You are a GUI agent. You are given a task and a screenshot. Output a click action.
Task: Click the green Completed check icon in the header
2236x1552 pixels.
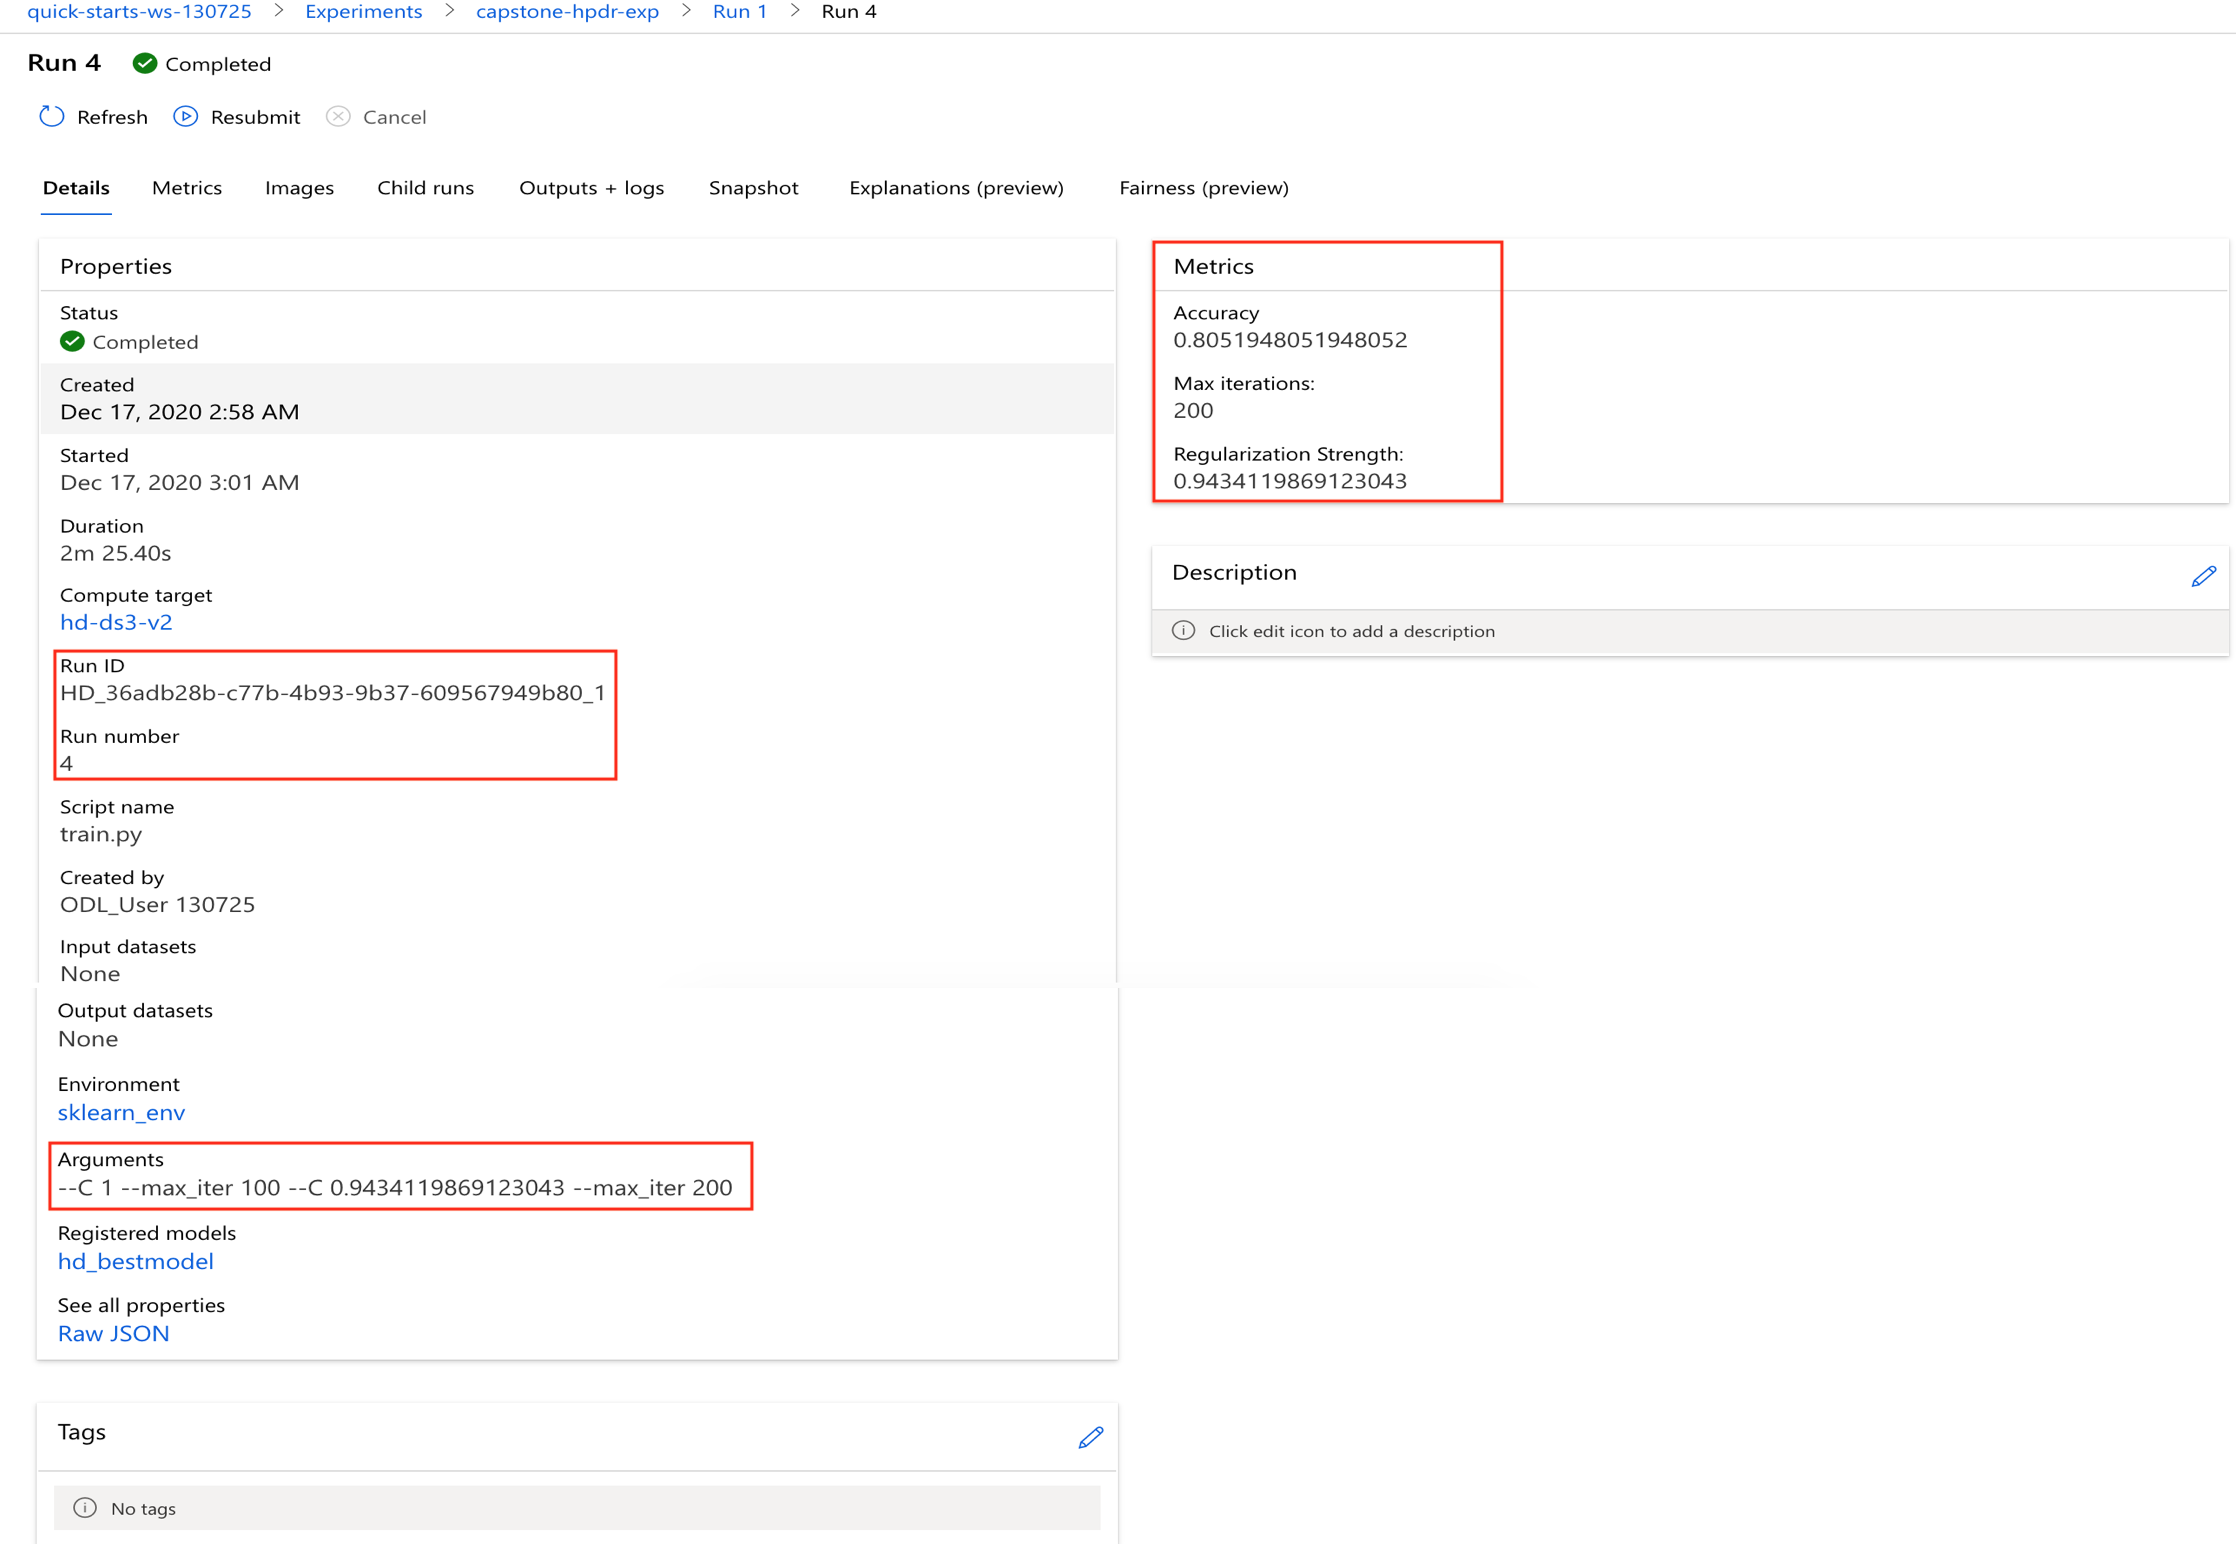pos(145,64)
